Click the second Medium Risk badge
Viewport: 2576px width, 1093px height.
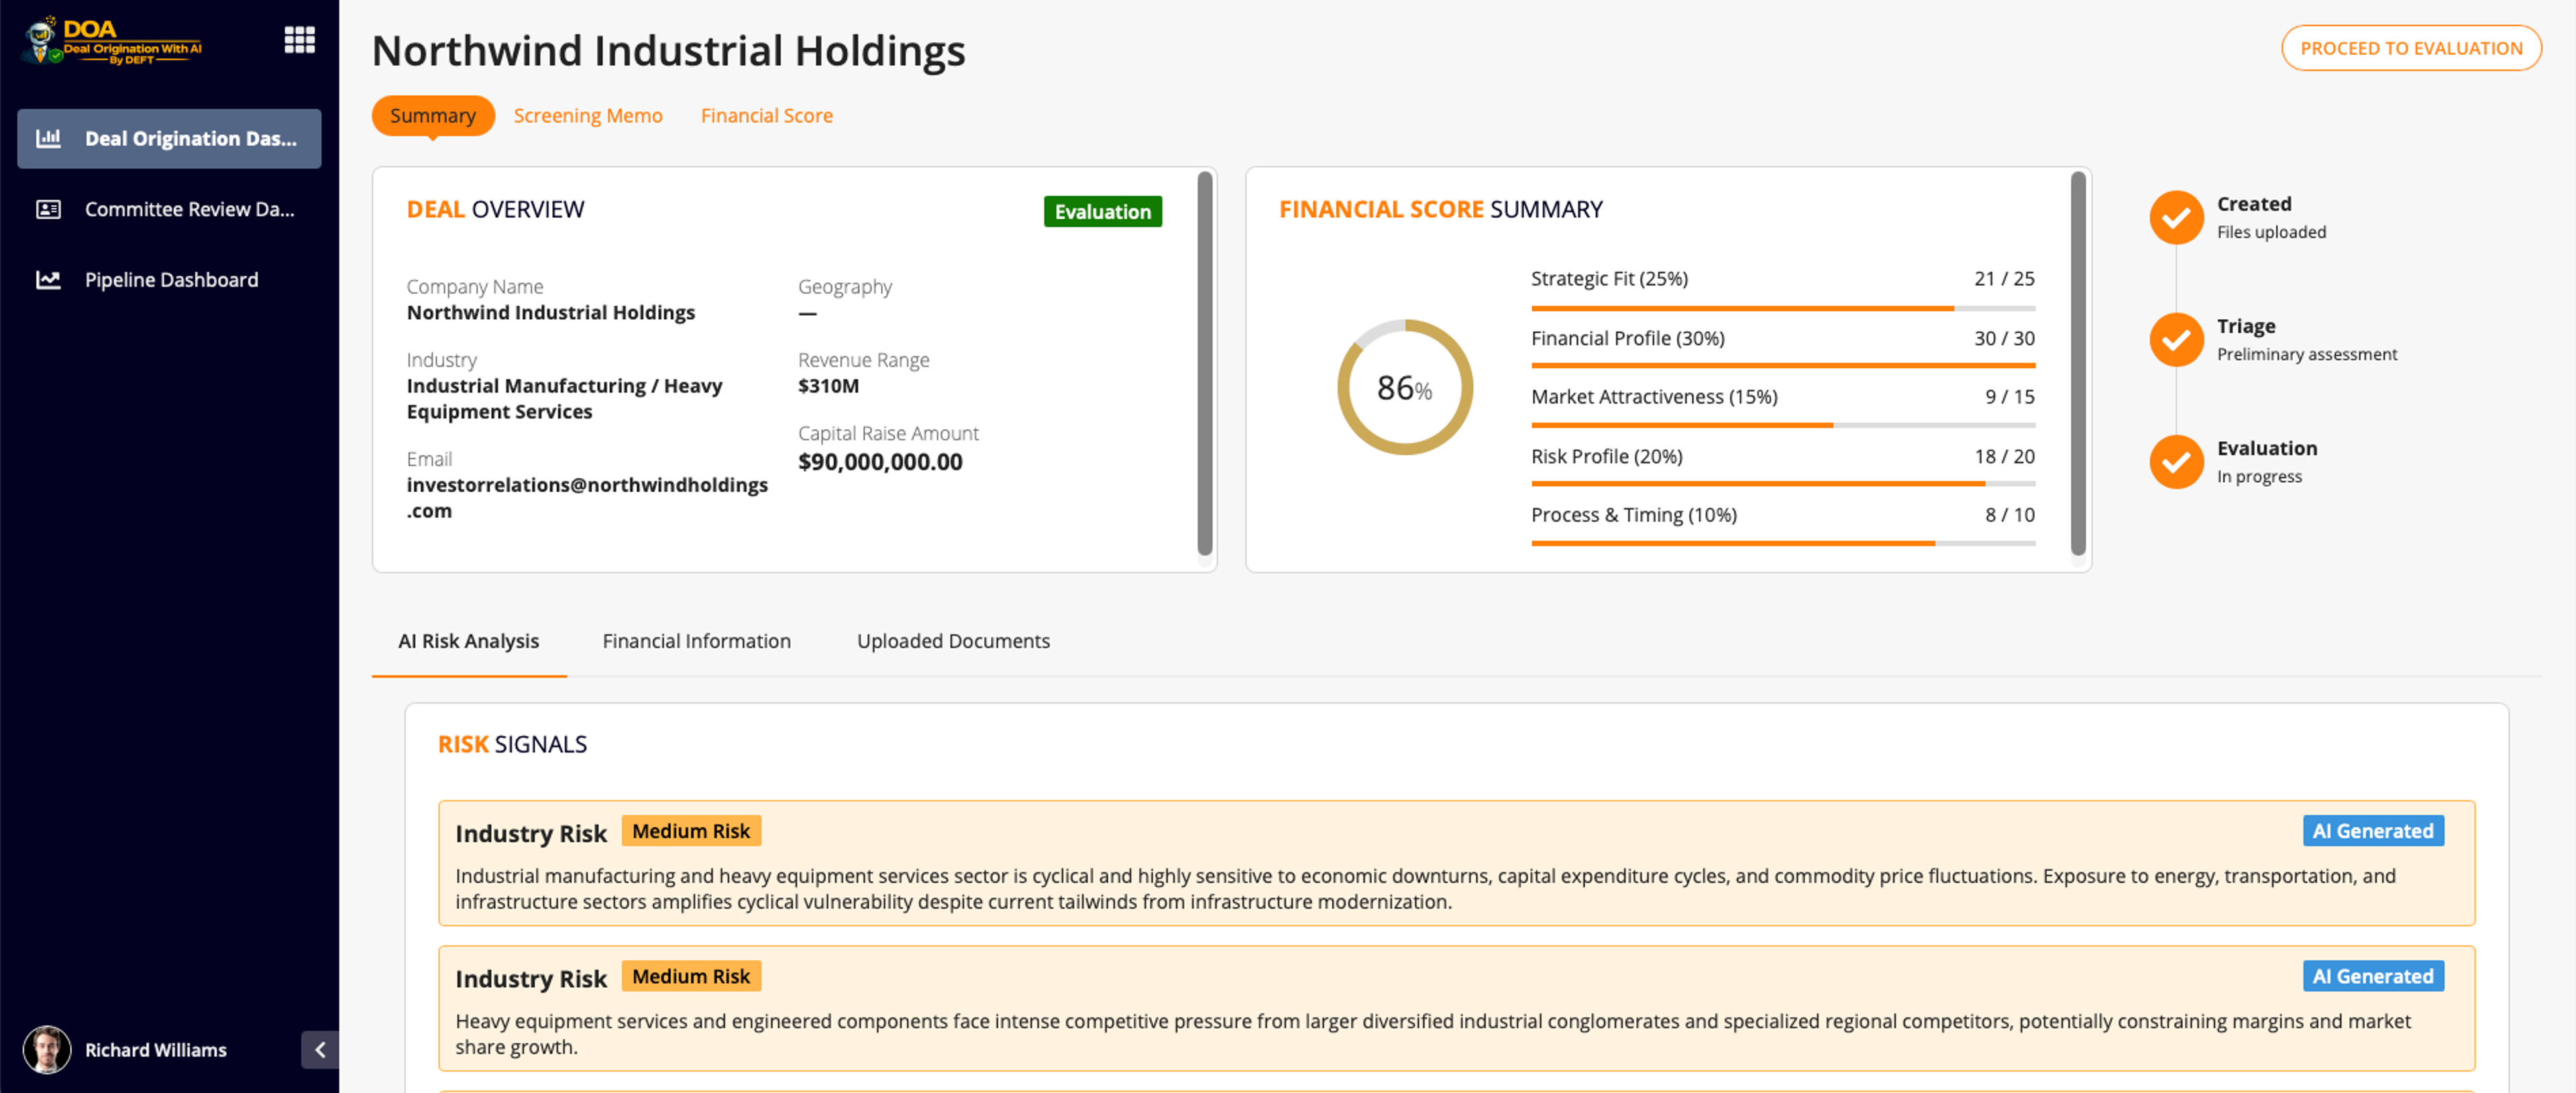coord(691,976)
